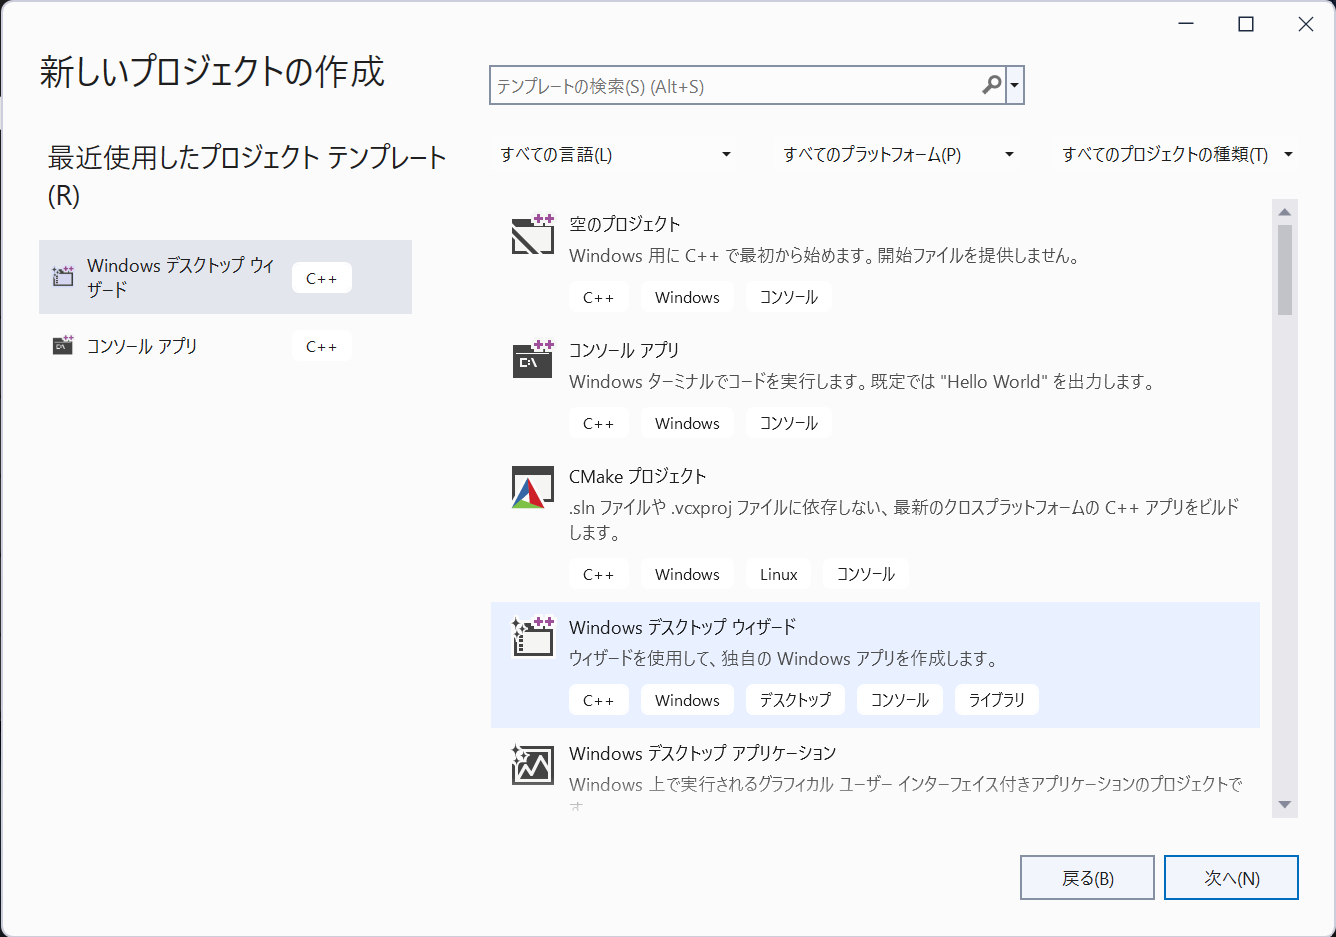Click the コンソール tag under コンソール アプリ template

pyautogui.click(x=789, y=423)
